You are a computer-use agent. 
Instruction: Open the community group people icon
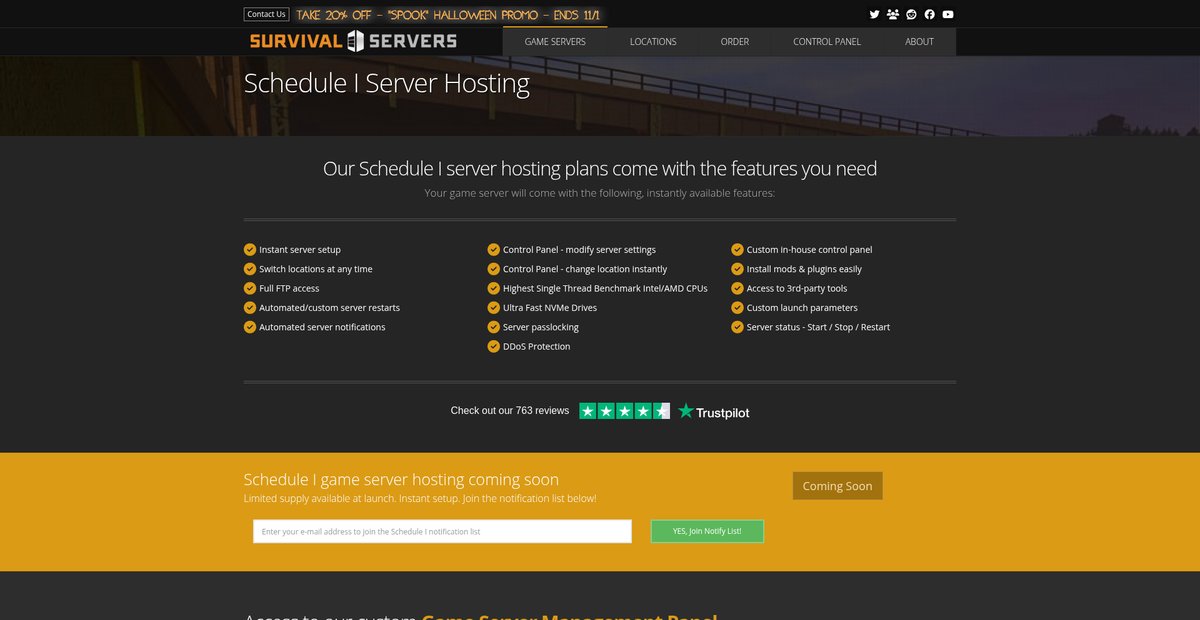[893, 14]
